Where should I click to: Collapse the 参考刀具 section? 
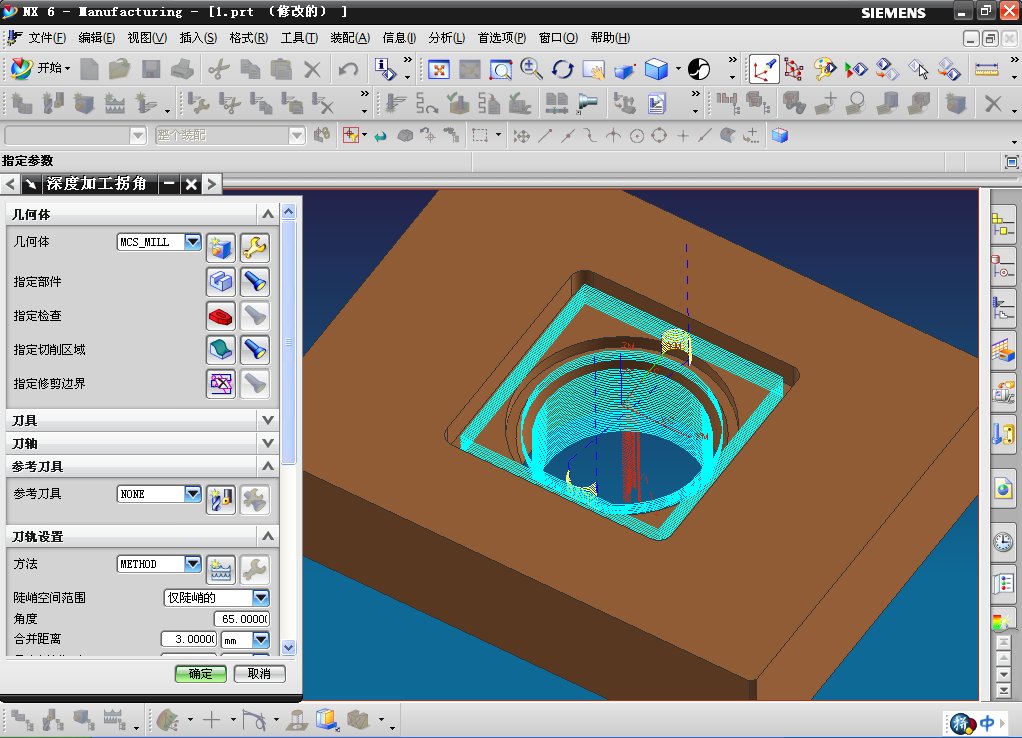coord(268,466)
